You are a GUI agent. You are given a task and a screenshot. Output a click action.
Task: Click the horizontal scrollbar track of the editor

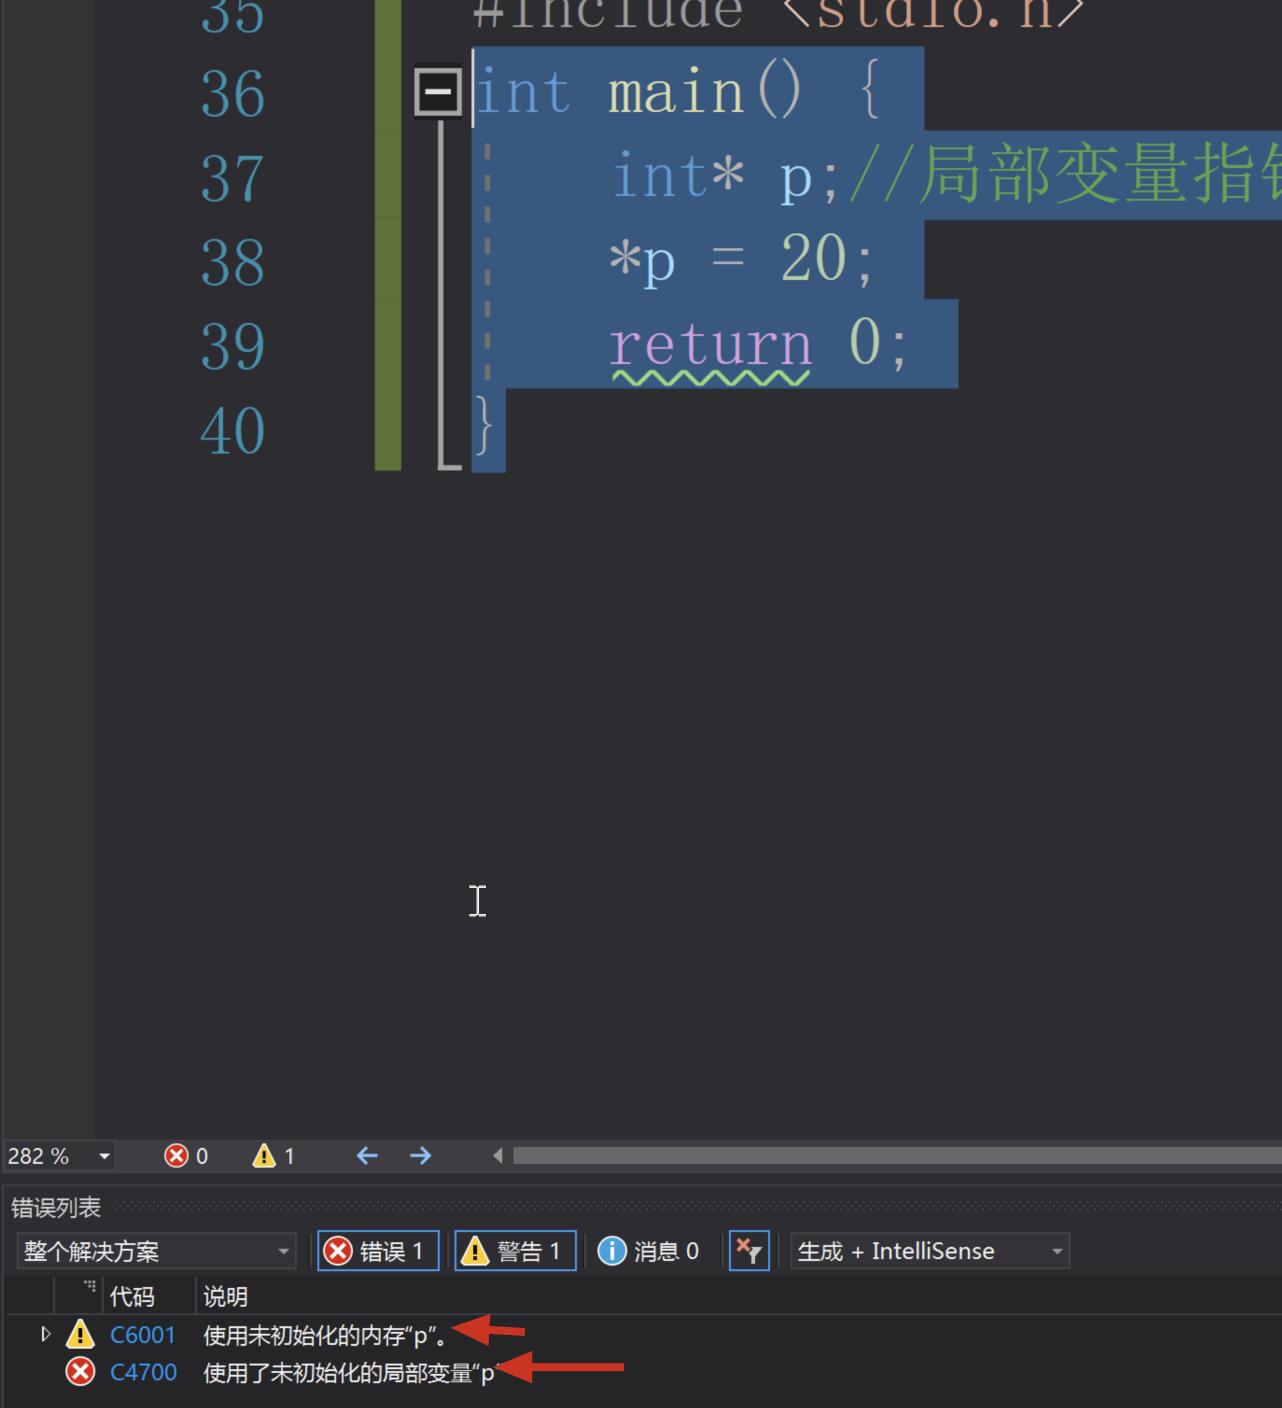[897, 1156]
